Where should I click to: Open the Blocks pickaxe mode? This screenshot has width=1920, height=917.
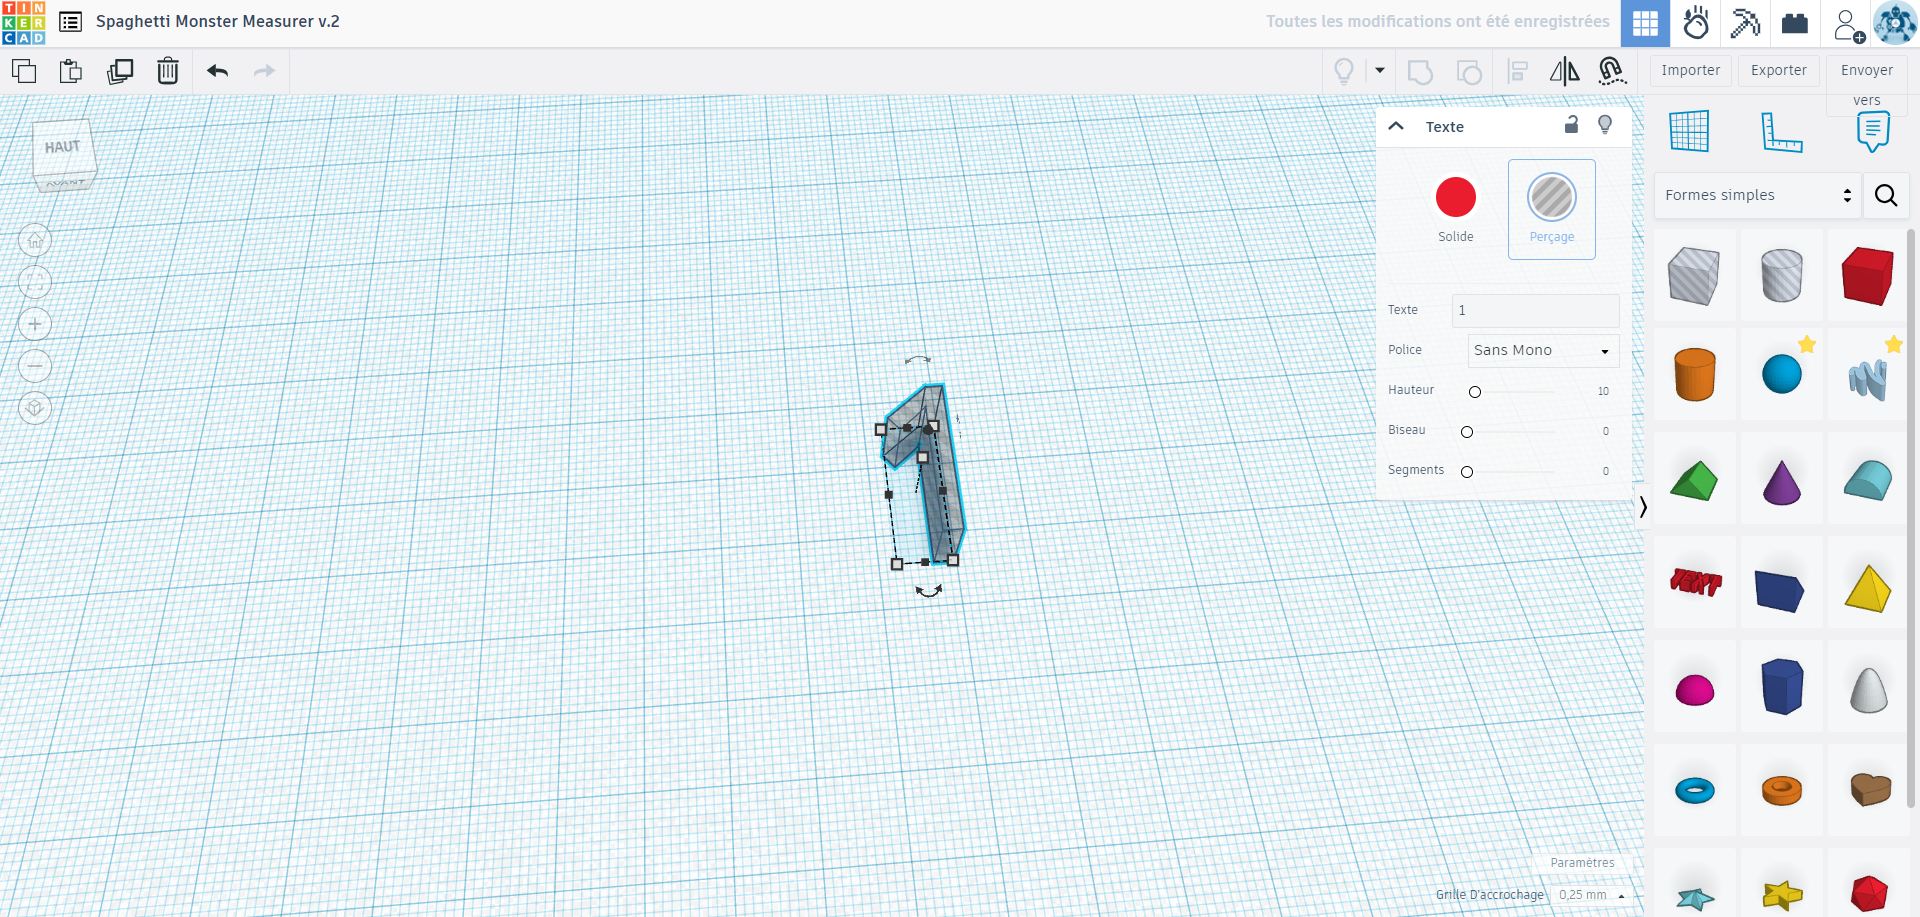click(1745, 23)
